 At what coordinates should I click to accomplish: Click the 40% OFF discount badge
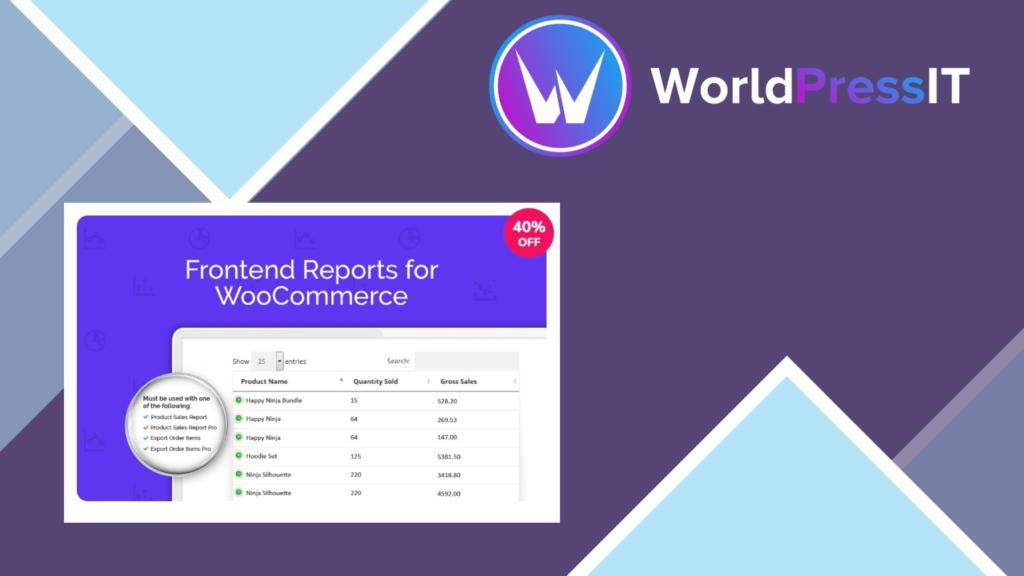529,233
